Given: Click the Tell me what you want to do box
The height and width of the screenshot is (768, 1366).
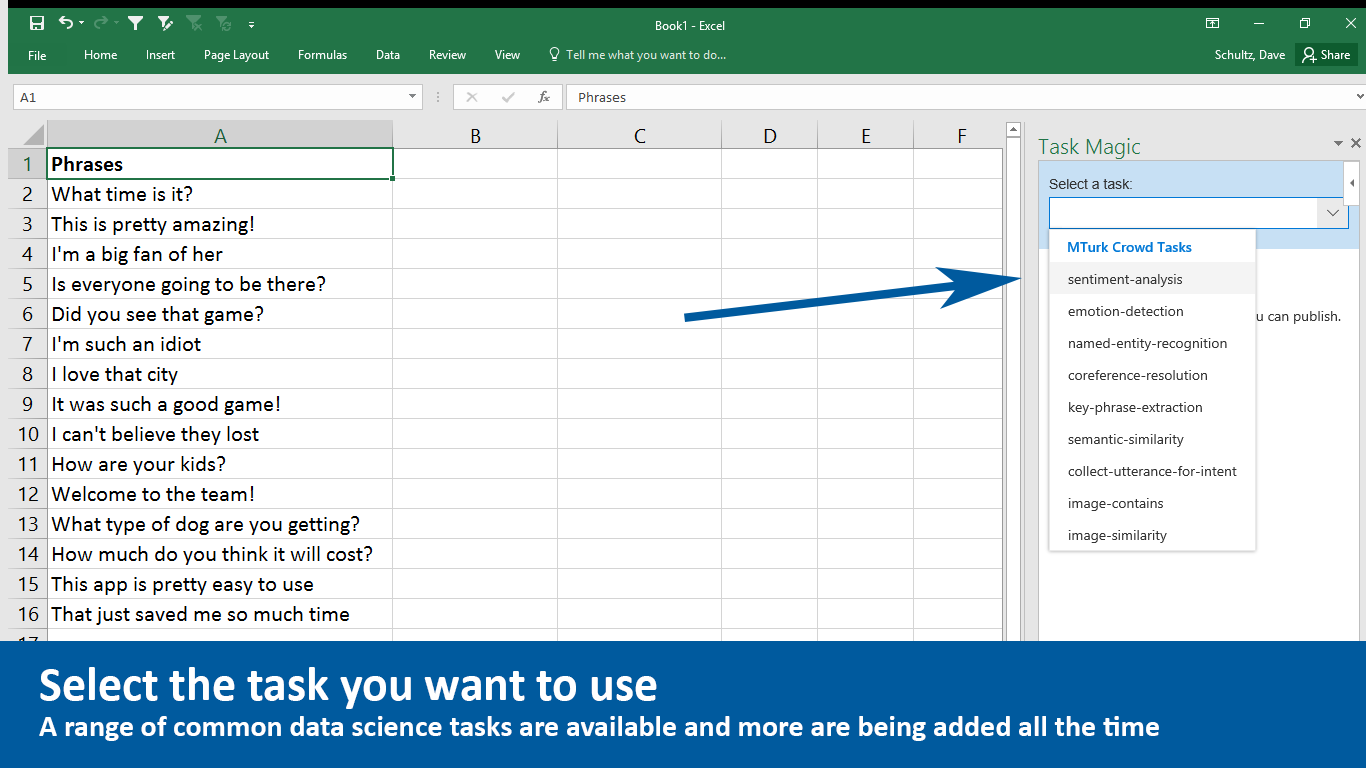Looking at the screenshot, I should point(638,55).
